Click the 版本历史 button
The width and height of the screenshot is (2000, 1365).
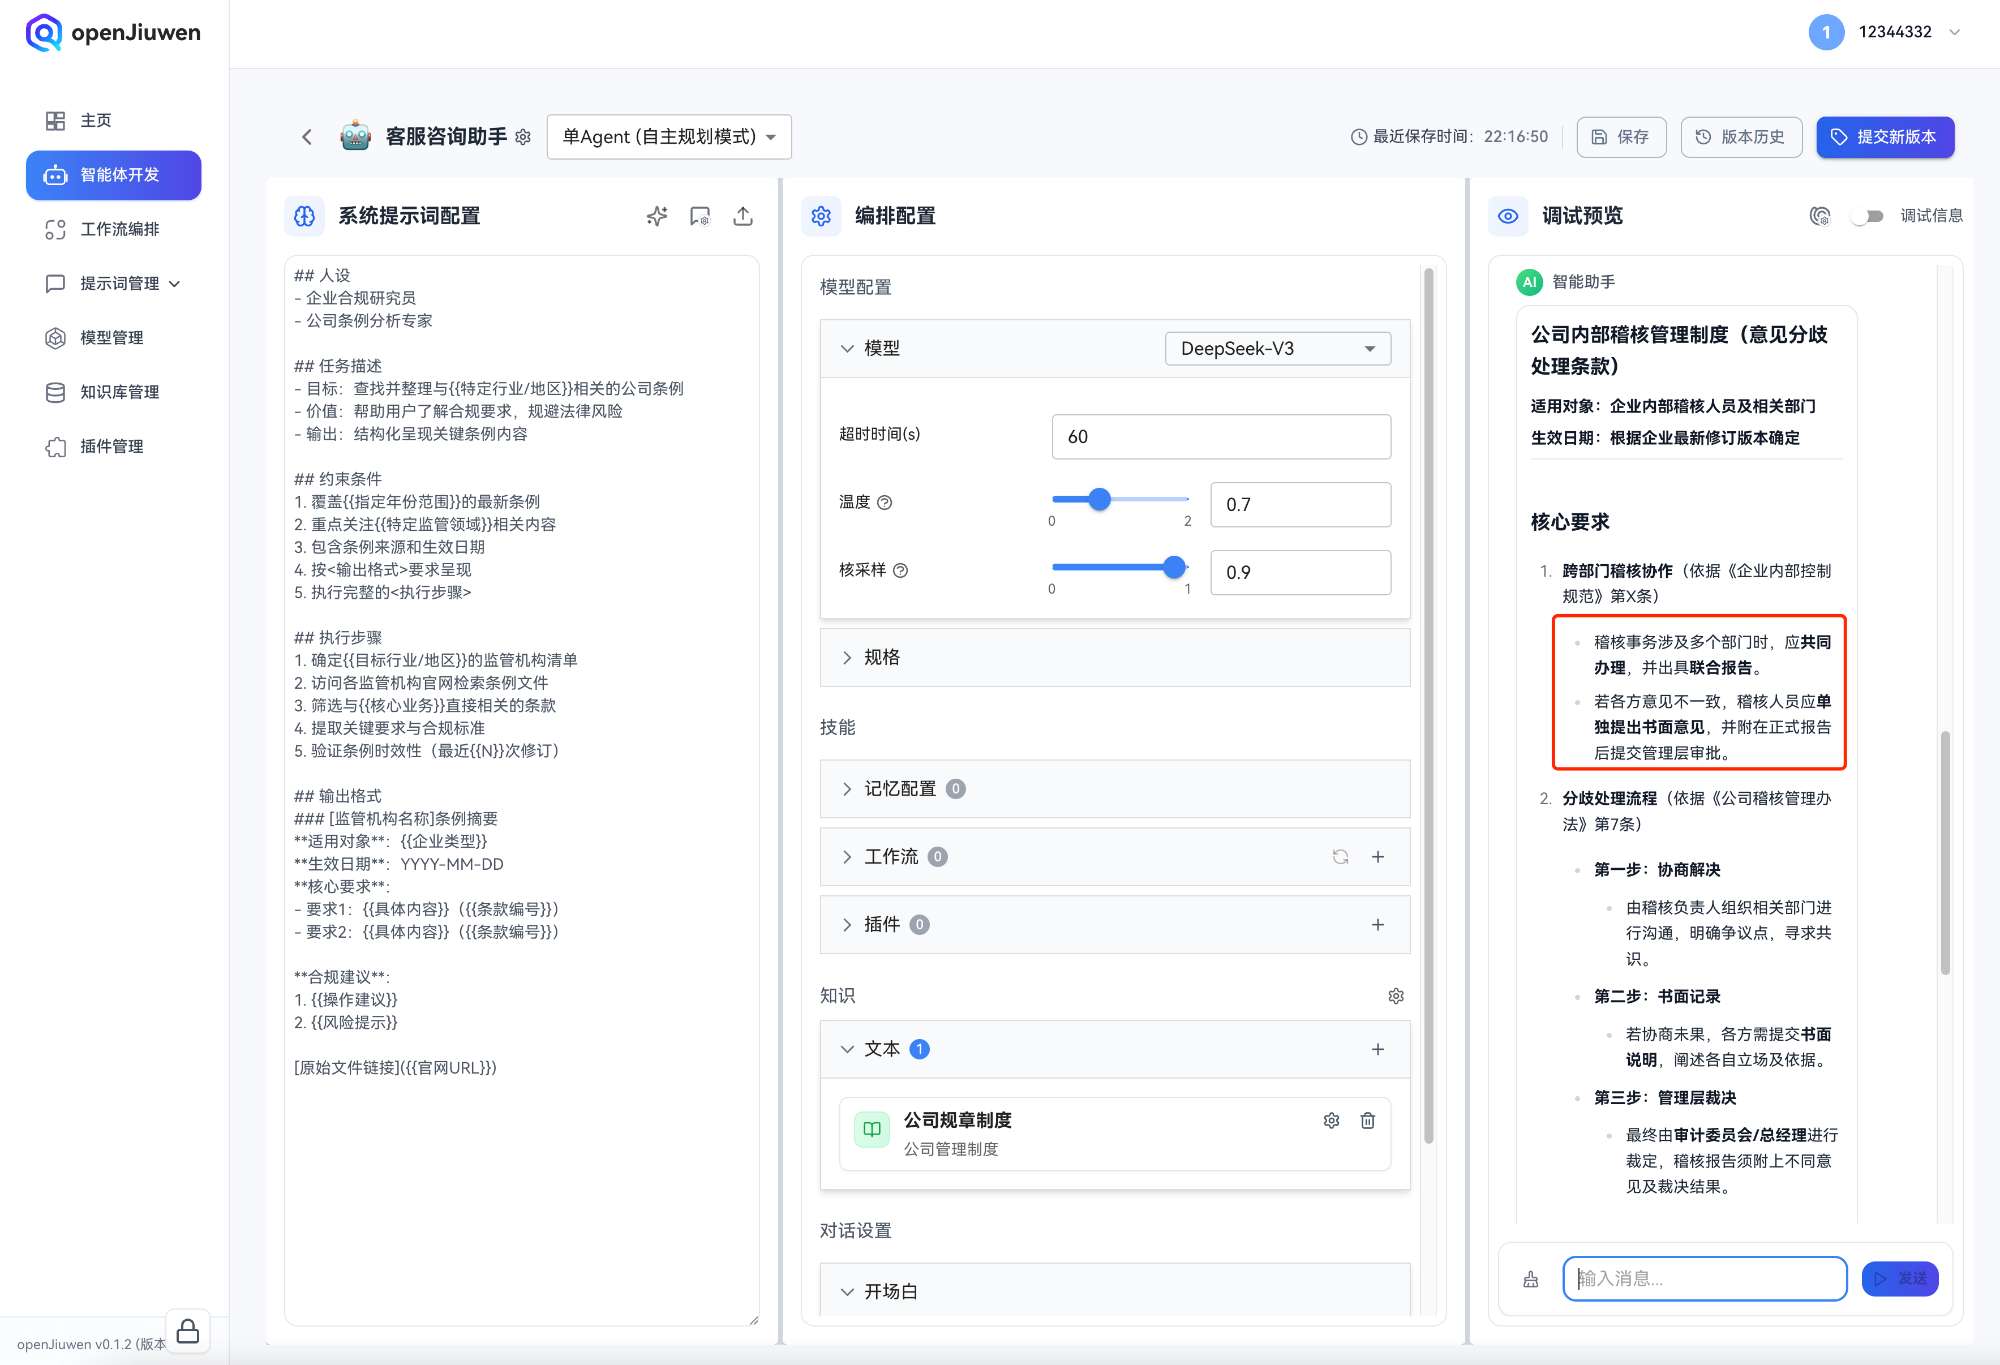(x=1741, y=137)
